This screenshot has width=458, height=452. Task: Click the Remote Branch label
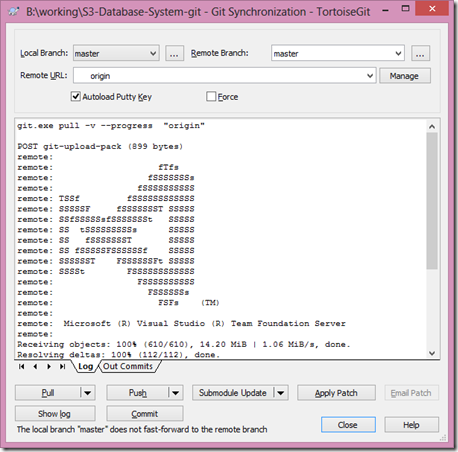220,53
